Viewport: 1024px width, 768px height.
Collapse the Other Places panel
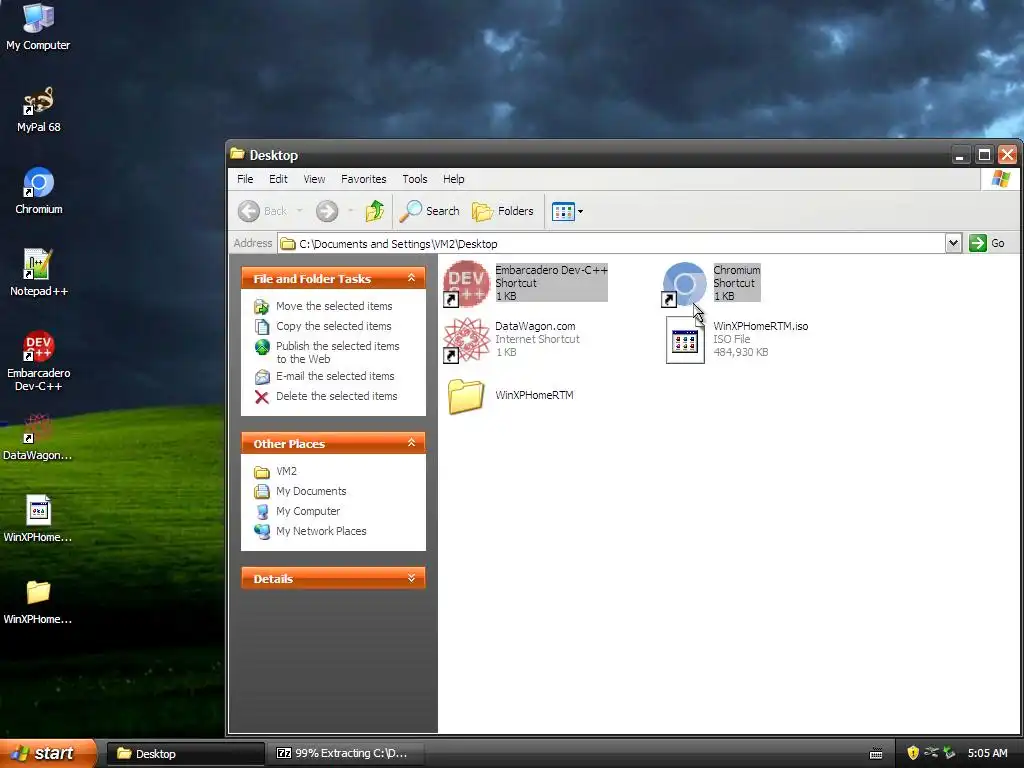(x=411, y=443)
